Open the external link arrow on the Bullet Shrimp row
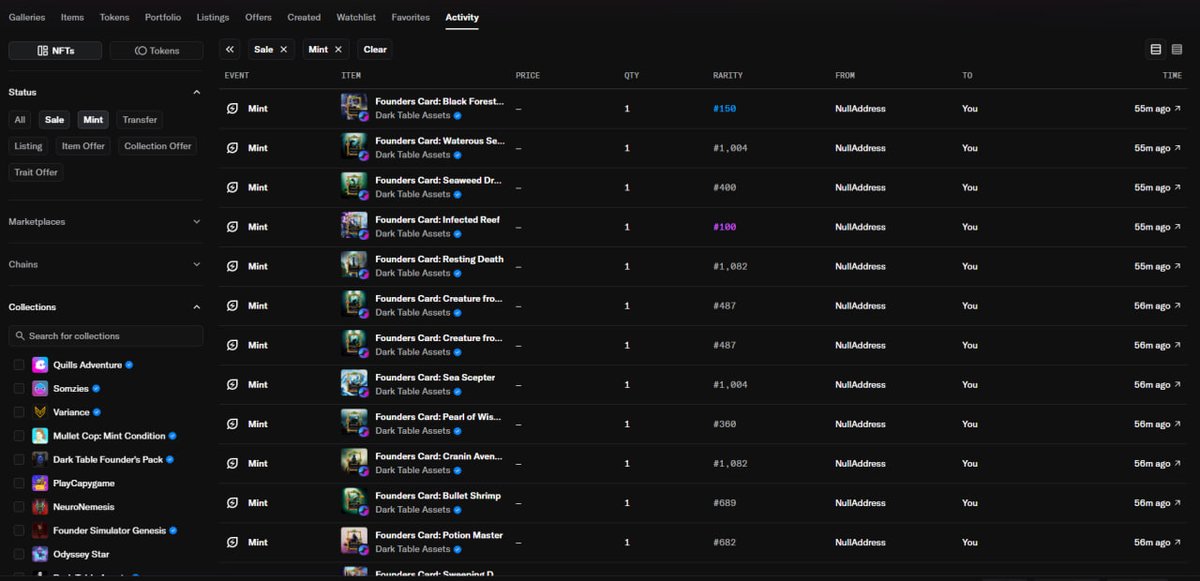 (1177, 503)
